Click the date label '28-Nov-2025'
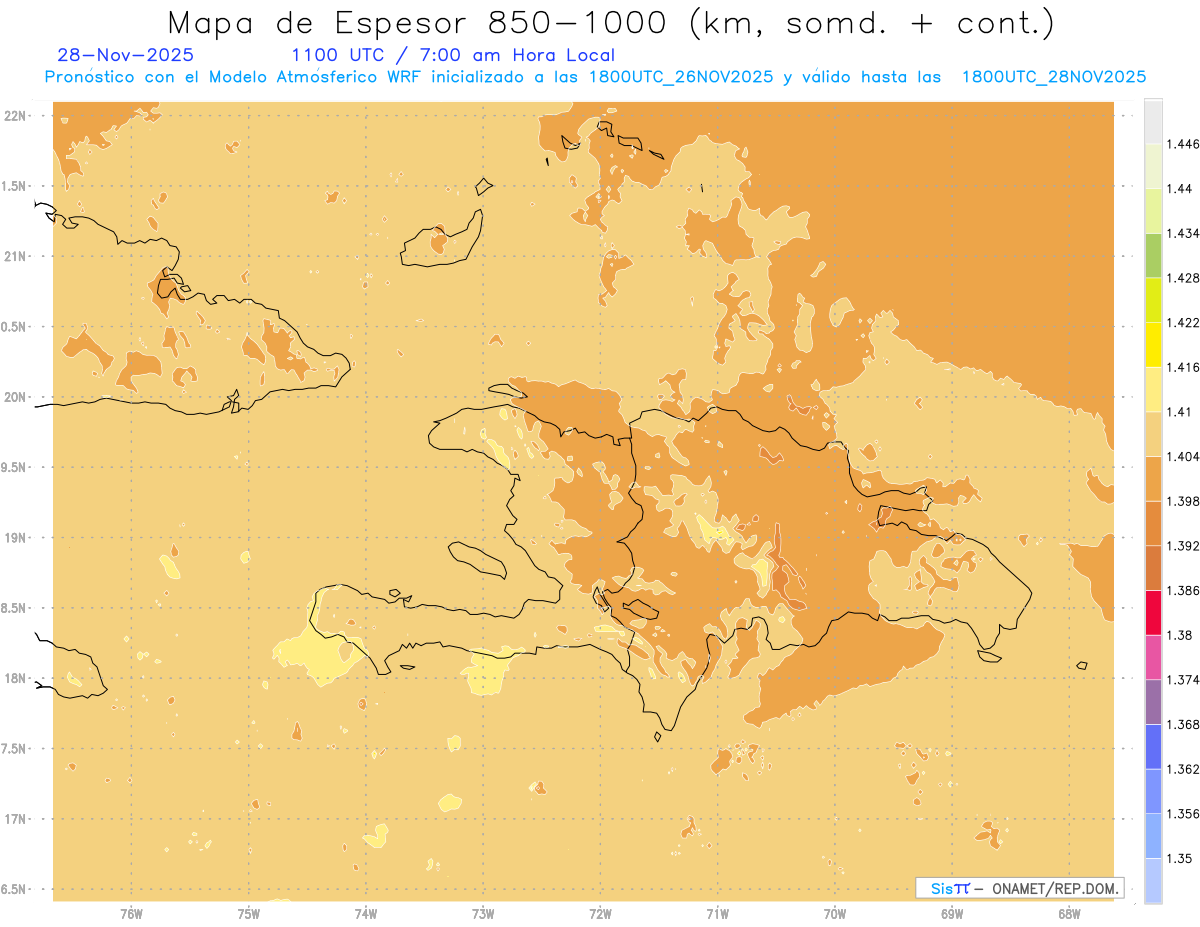The width and height of the screenshot is (1200, 927). (126, 56)
